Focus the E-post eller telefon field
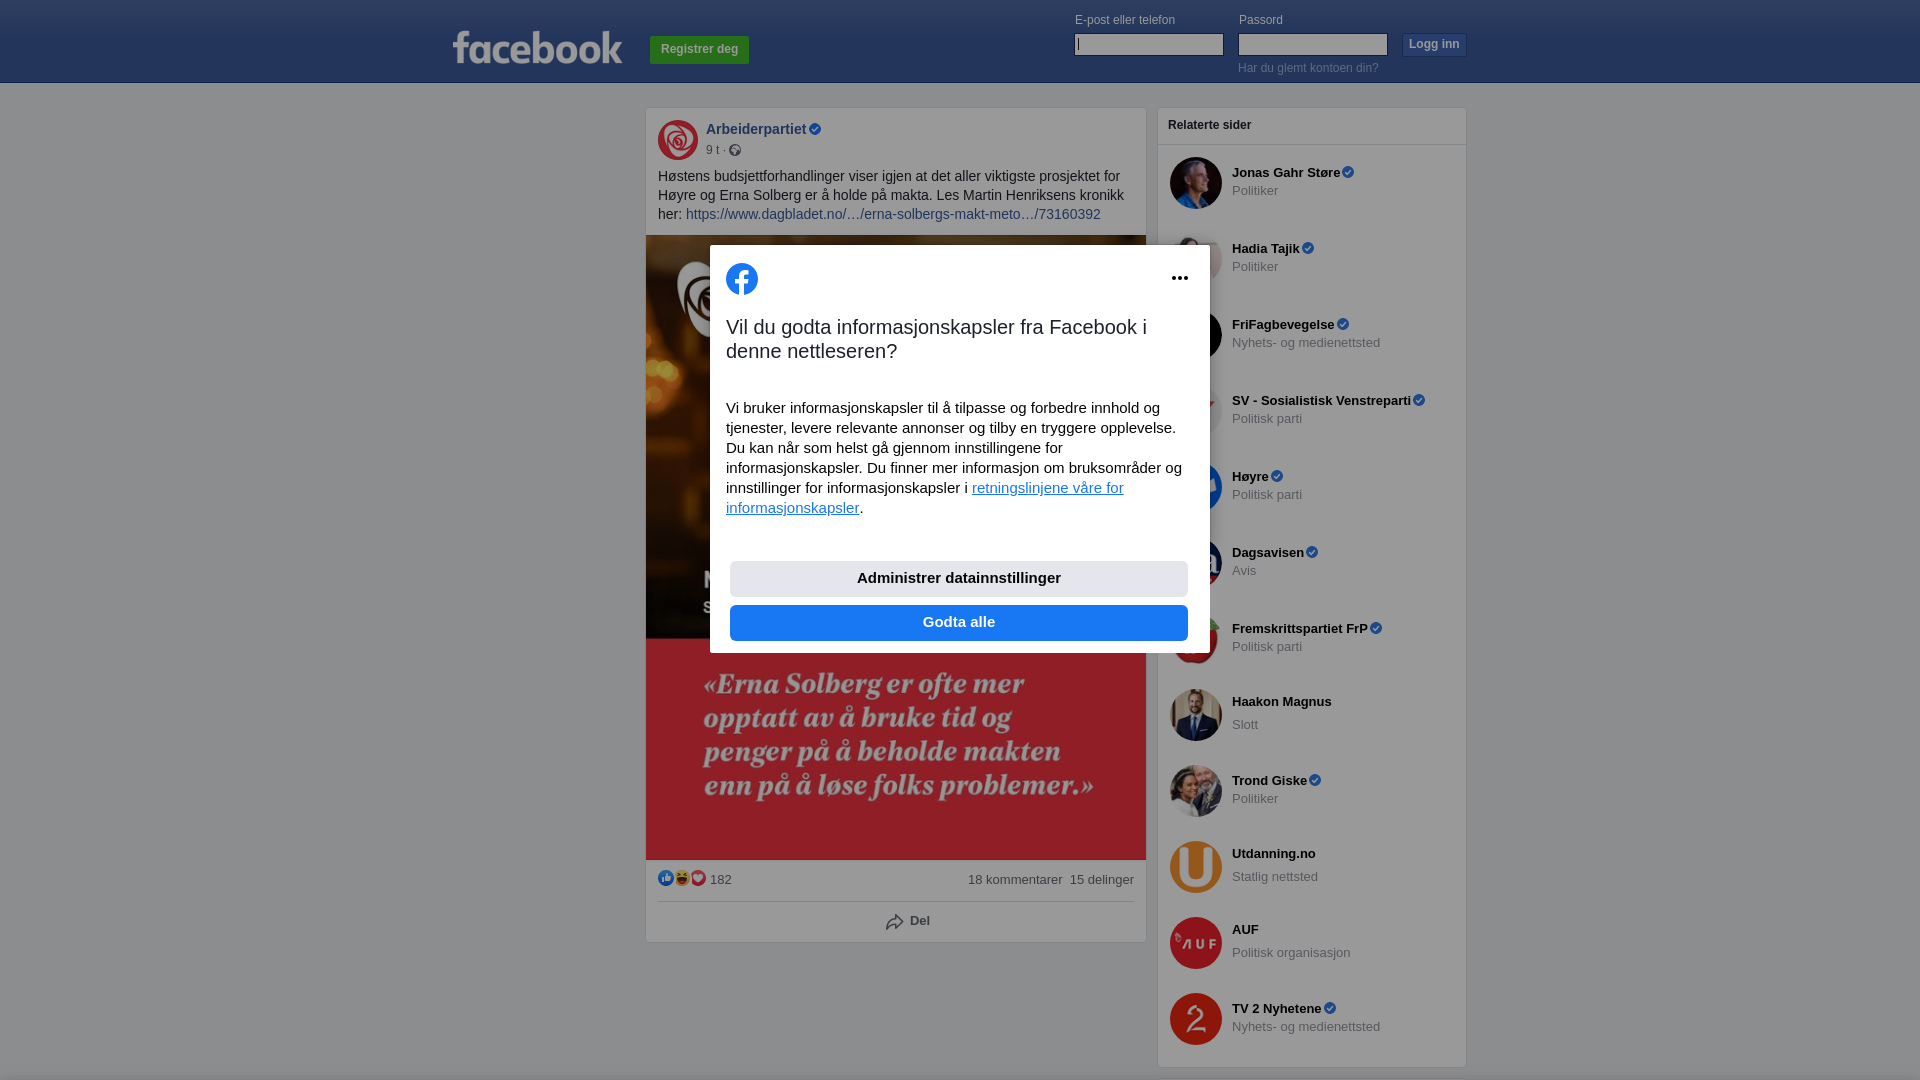 [1149, 44]
